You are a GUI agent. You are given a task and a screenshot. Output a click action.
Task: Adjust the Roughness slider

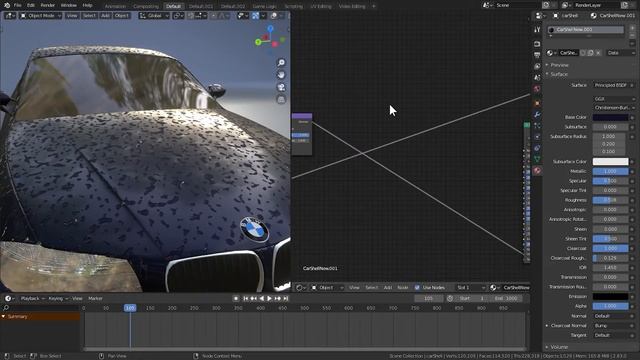610,200
